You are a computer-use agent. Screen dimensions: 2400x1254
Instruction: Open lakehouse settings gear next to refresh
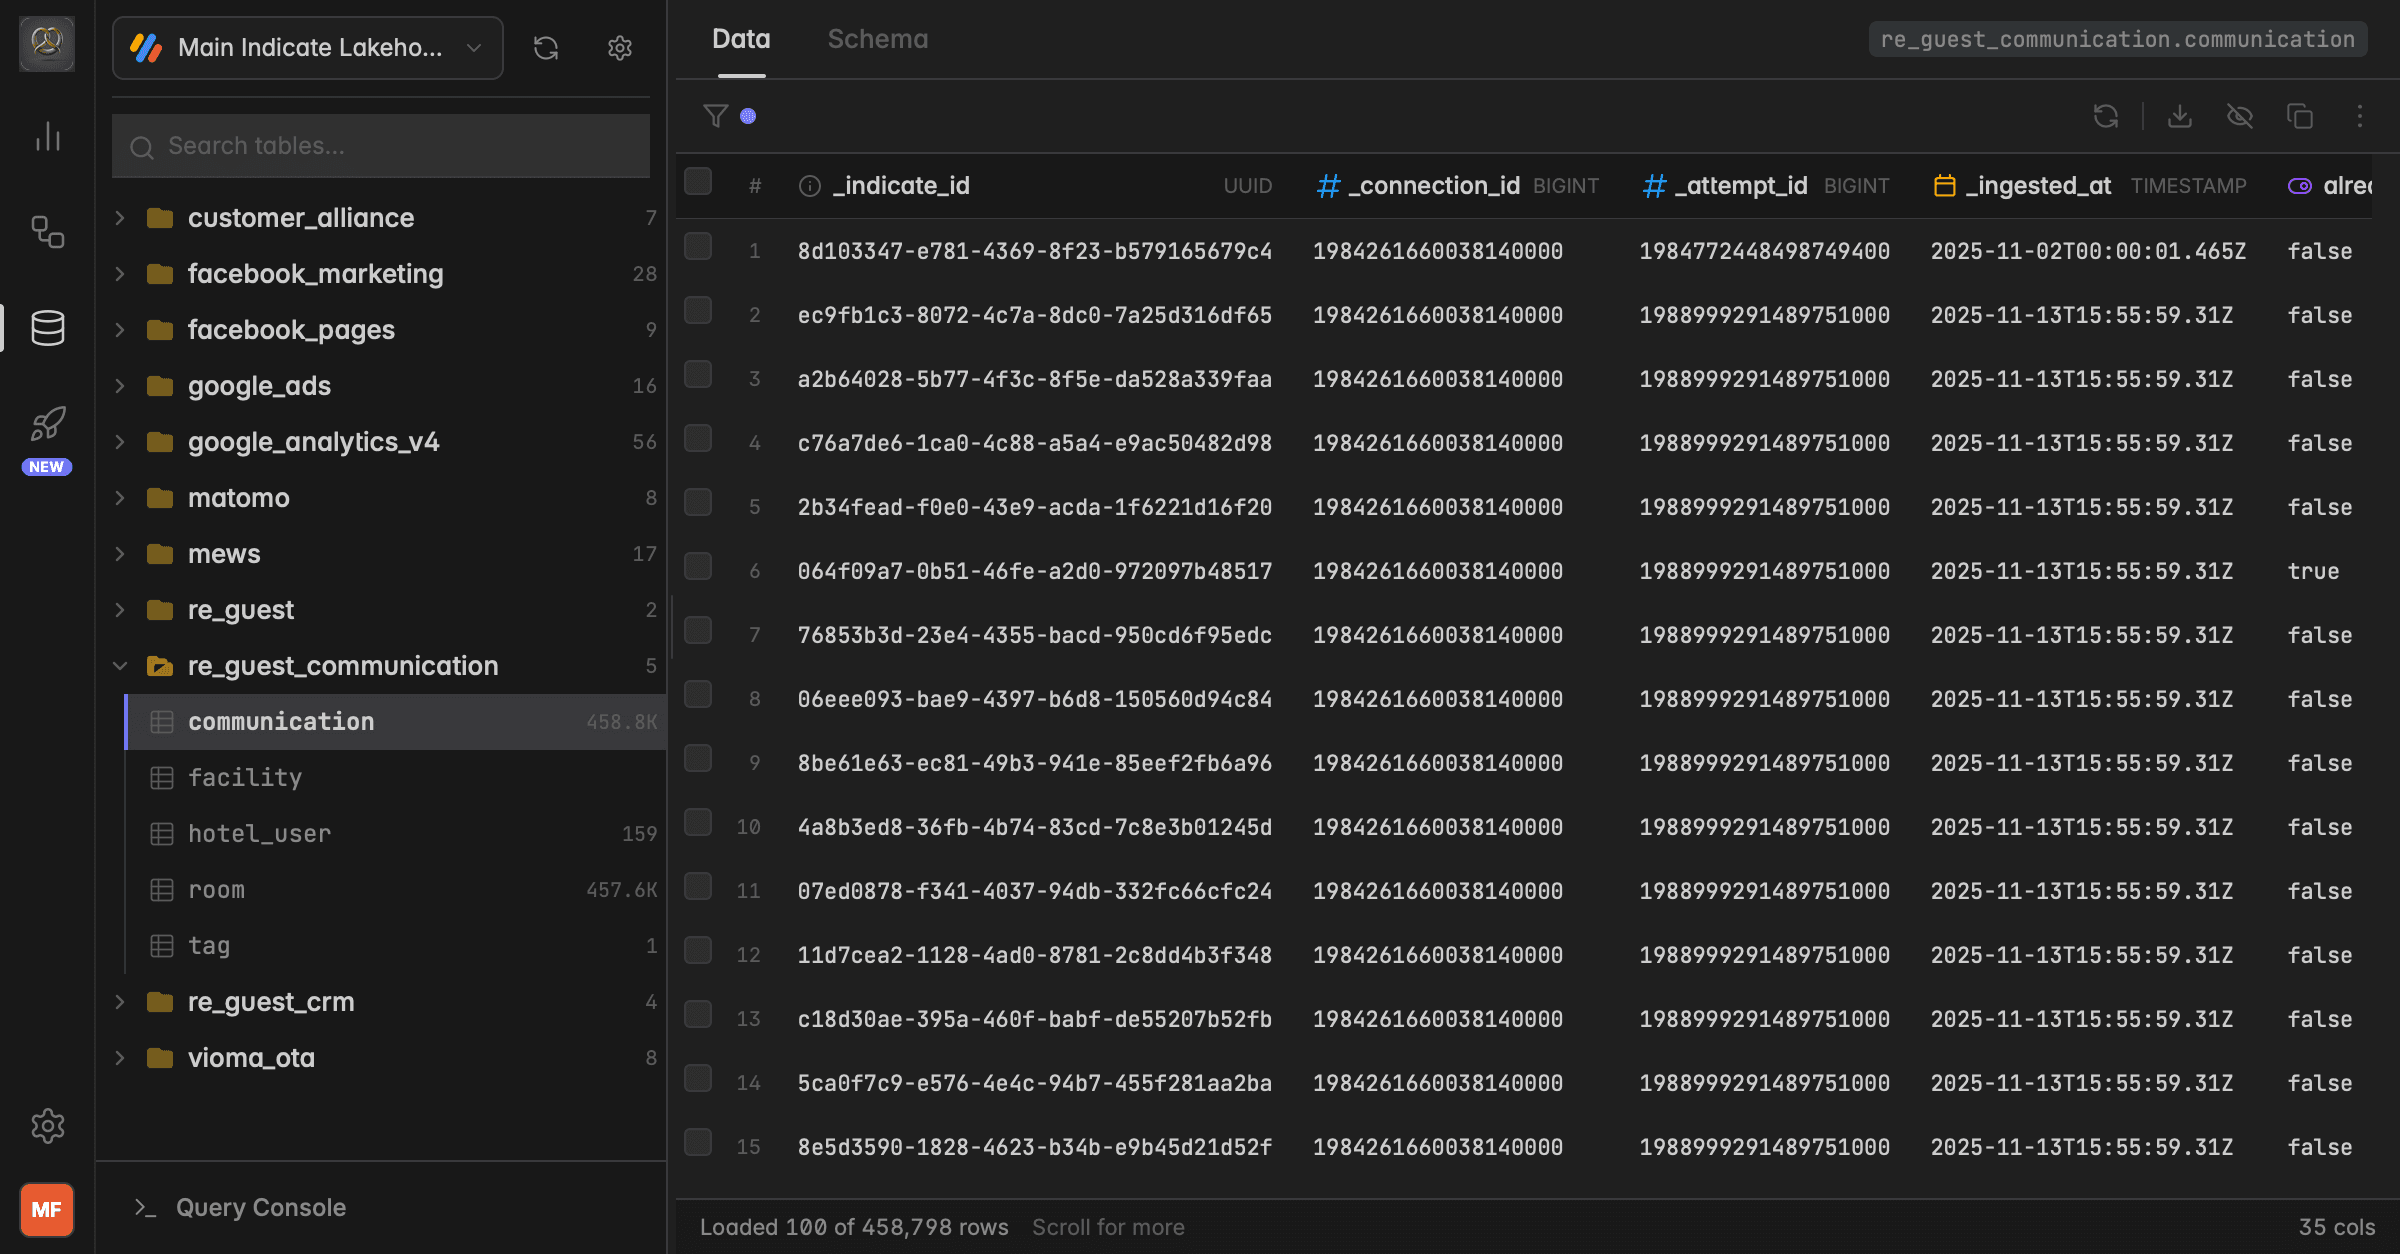click(620, 48)
